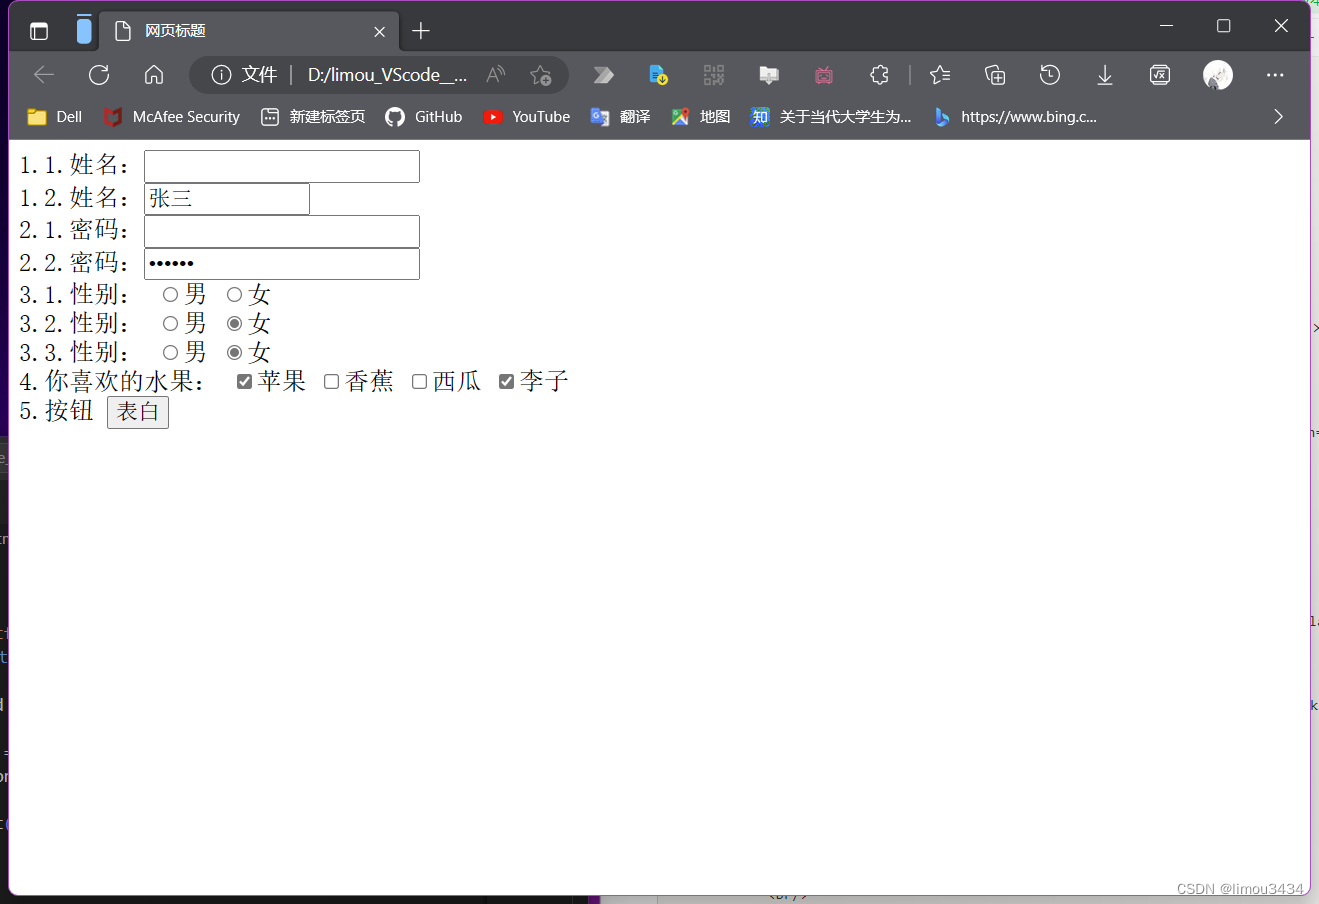The height and width of the screenshot is (904, 1319).
Task: Go to the home page icon
Action: click(154, 75)
